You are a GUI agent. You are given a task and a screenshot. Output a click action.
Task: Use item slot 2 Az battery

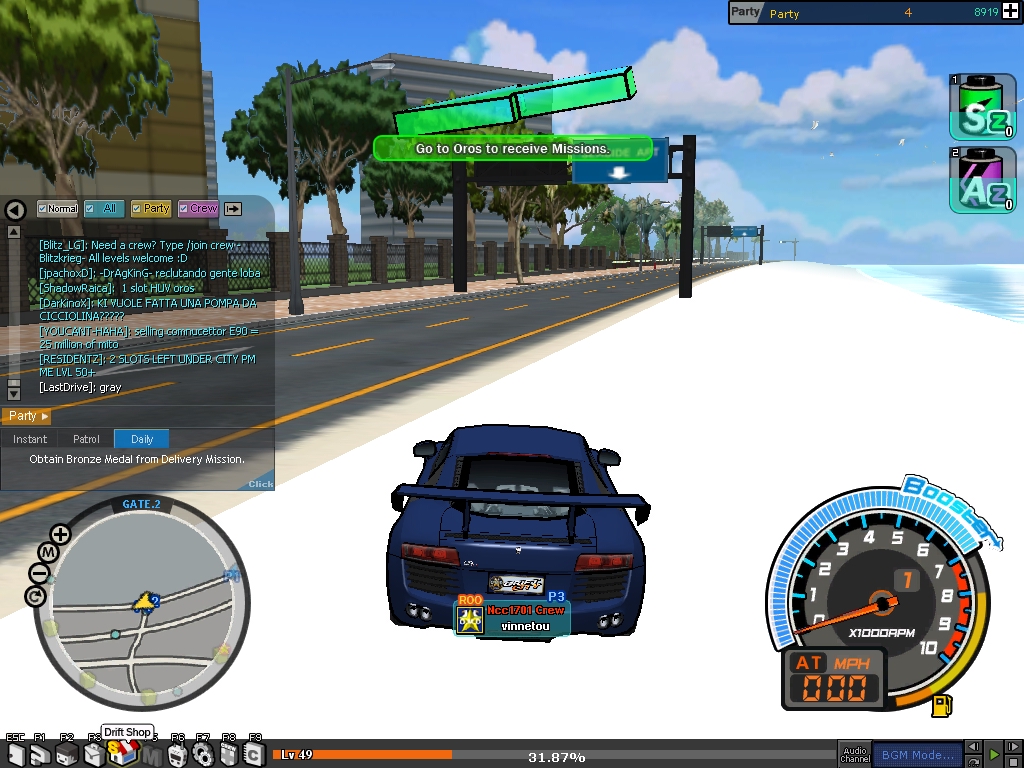[982, 180]
